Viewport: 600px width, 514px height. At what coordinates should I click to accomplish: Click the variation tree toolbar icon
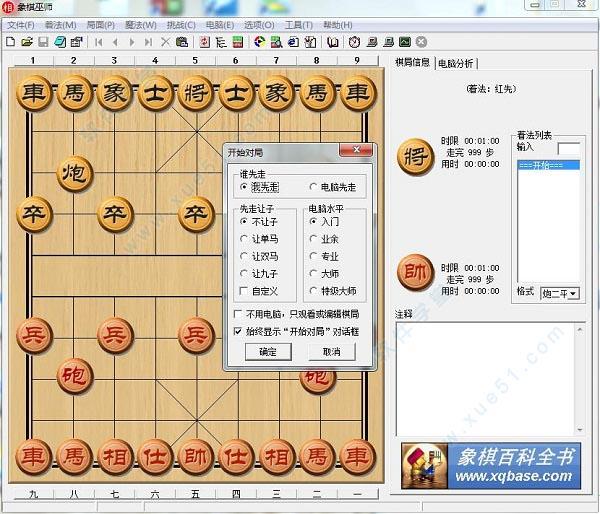click(221, 42)
